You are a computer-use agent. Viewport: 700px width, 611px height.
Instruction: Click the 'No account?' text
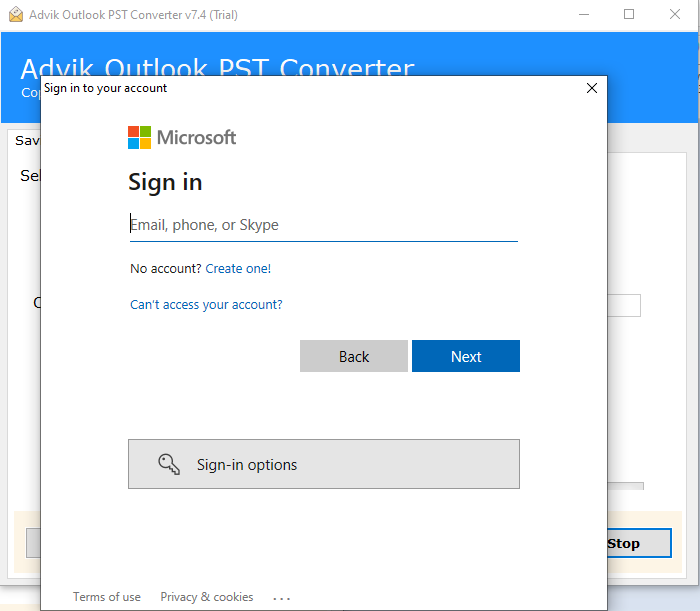166,269
